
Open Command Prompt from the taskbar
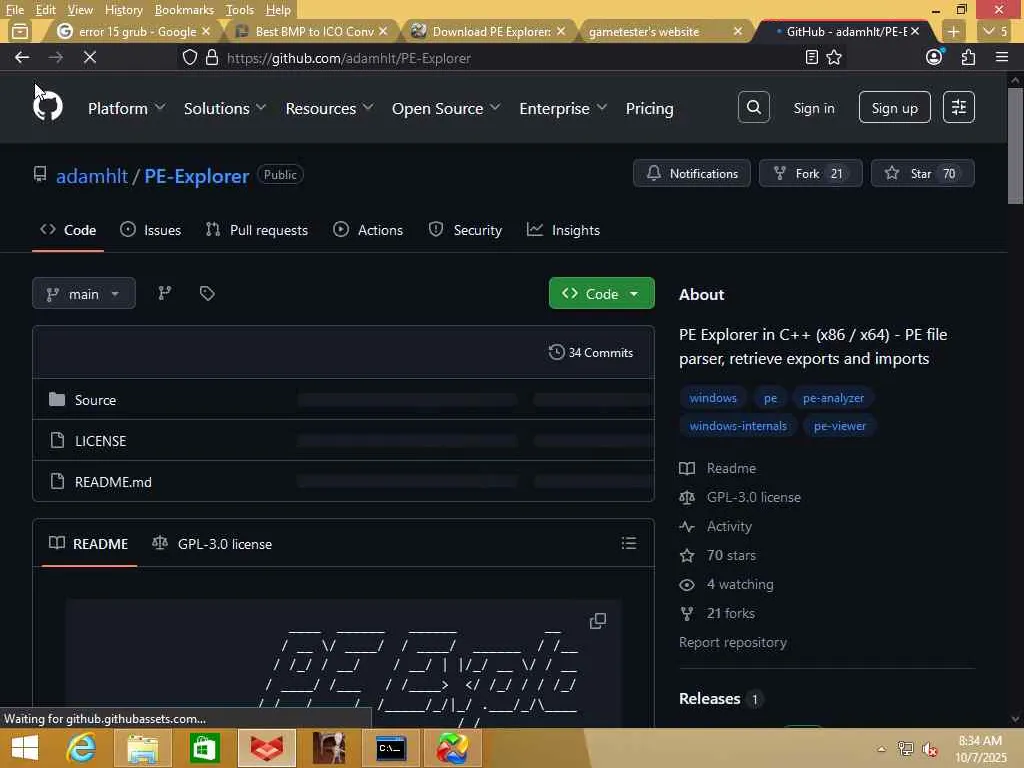click(391, 748)
